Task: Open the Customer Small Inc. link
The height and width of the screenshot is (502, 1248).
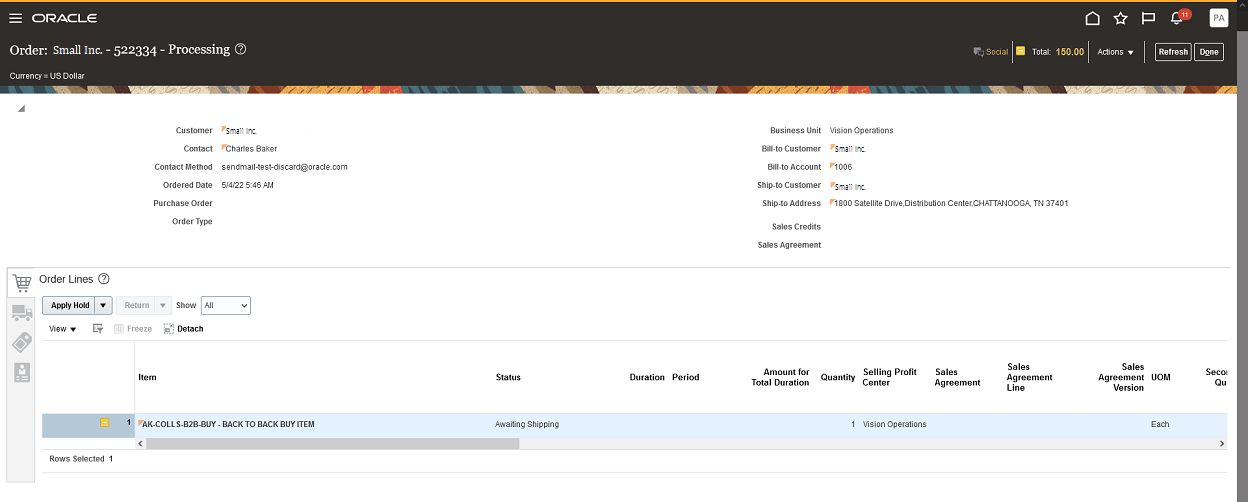Action: (242, 131)
